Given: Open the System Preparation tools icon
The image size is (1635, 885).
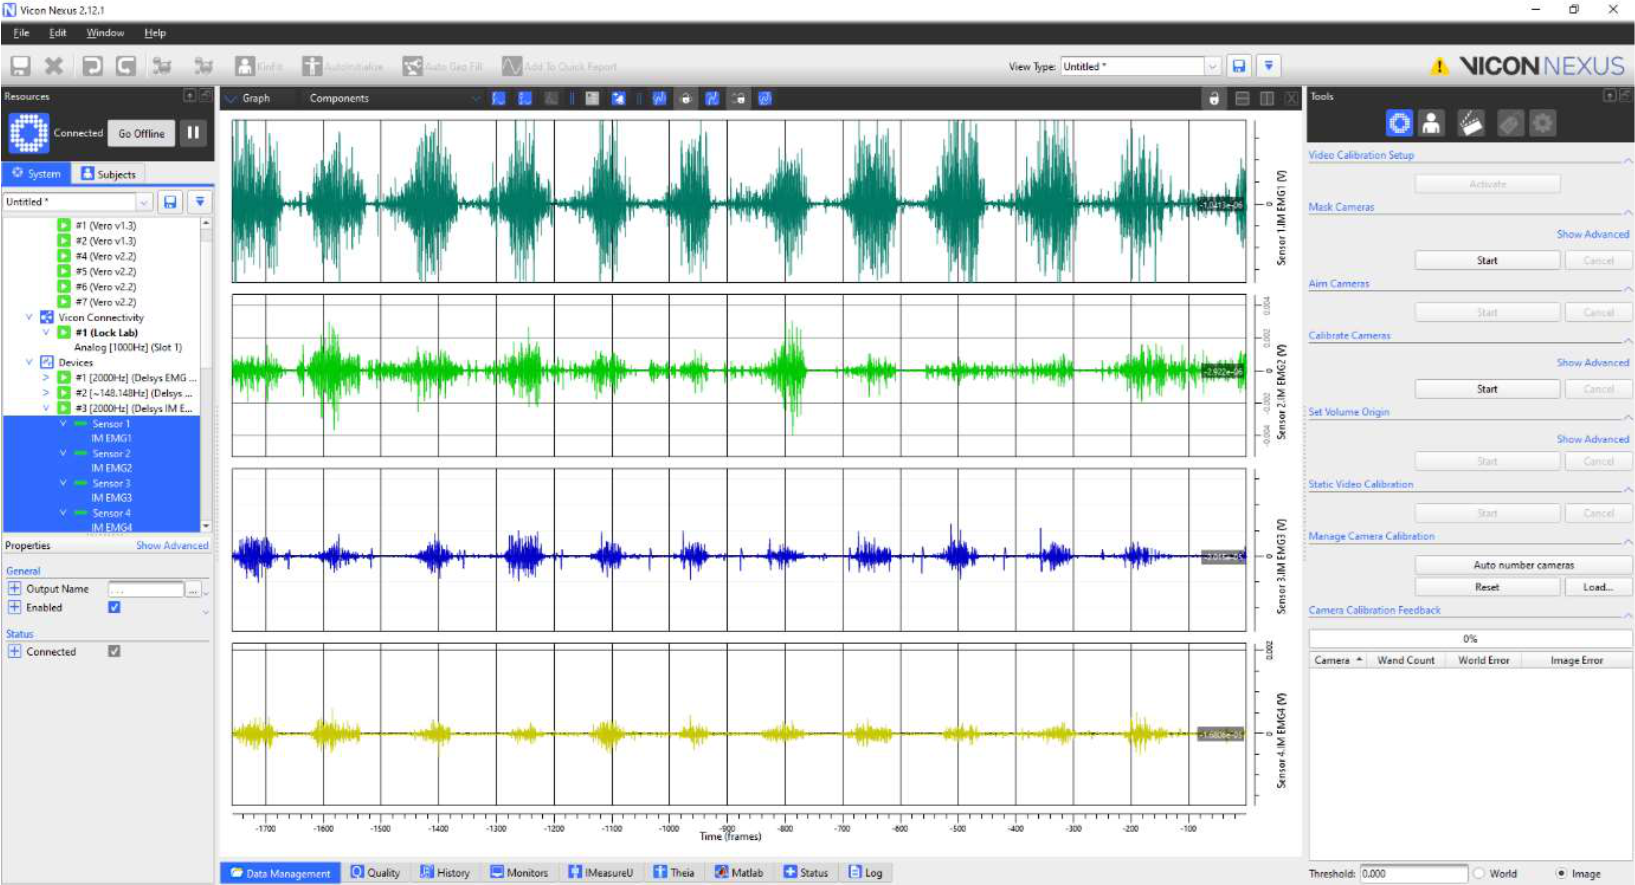Looking at the screenshot, I should coord(1399,123).
